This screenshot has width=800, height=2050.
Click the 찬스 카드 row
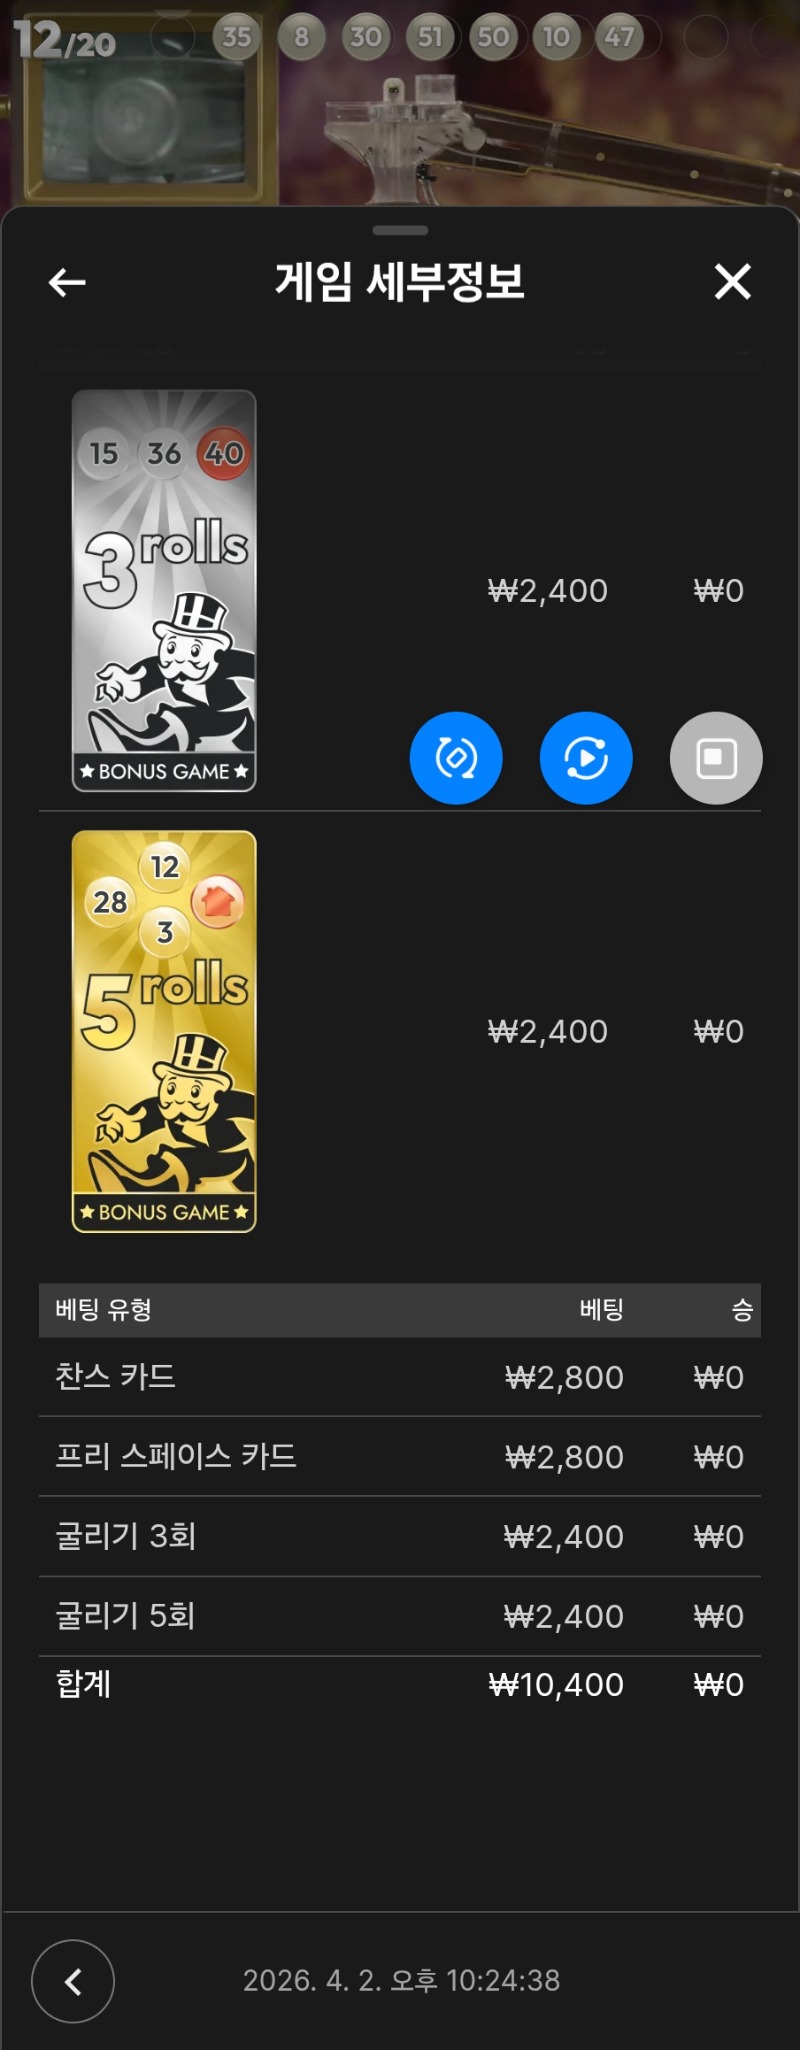(400, 1377)
